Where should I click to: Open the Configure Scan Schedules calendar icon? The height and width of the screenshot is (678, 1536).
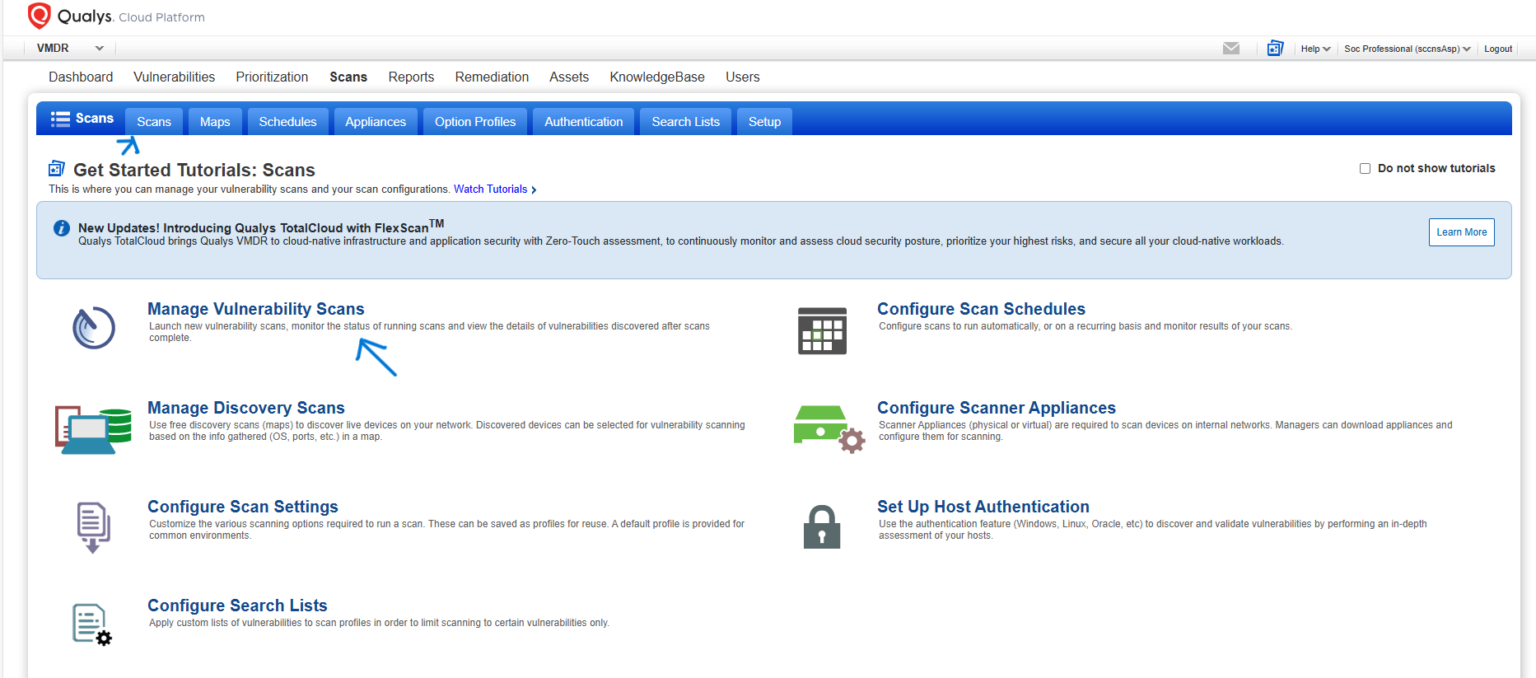823,329
